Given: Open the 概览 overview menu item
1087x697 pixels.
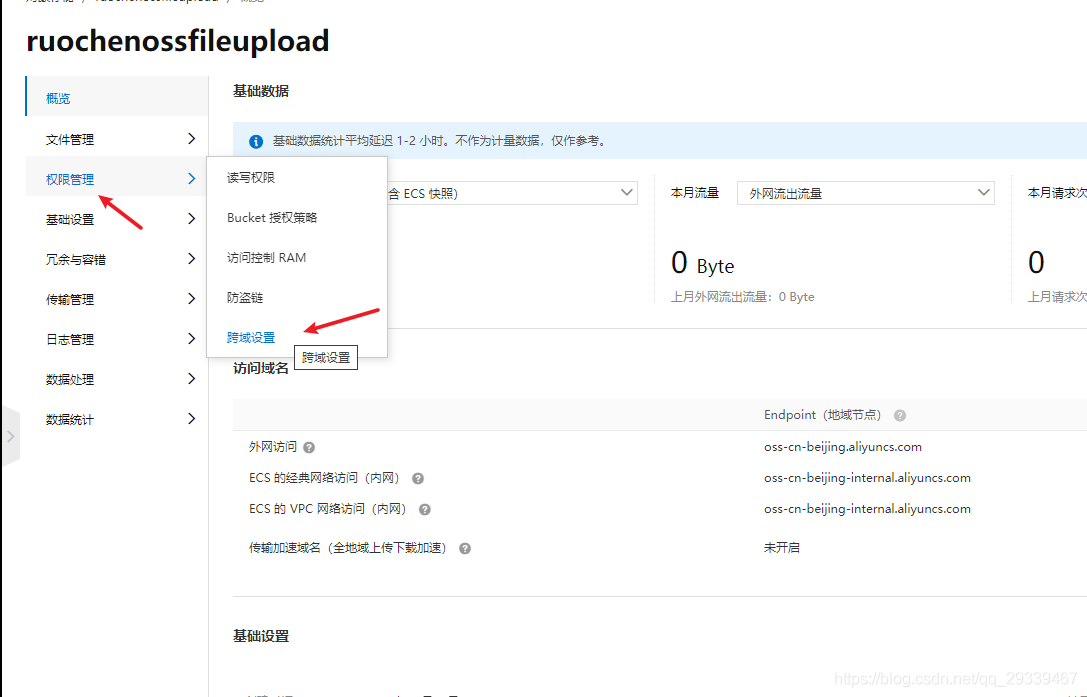Looking at the screenshot, I should 116,98.
